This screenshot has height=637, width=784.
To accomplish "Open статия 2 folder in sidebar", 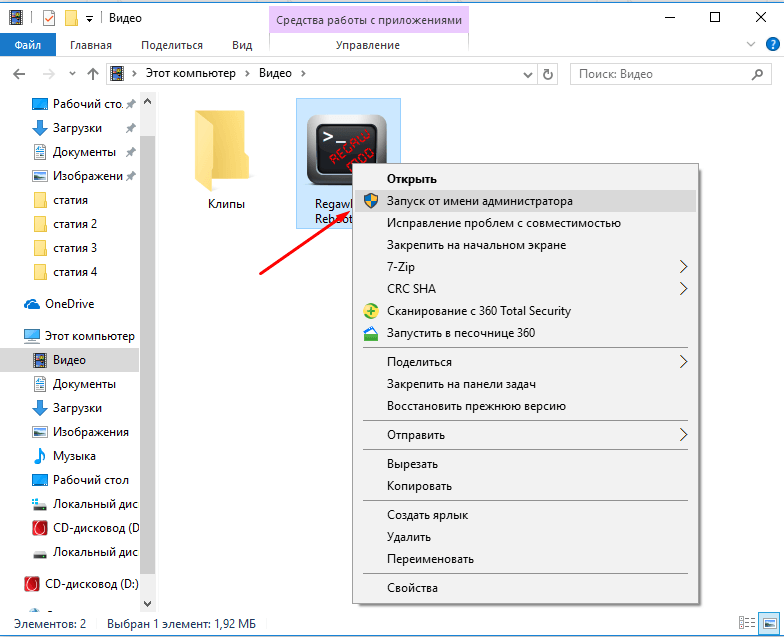I will 75,224.
